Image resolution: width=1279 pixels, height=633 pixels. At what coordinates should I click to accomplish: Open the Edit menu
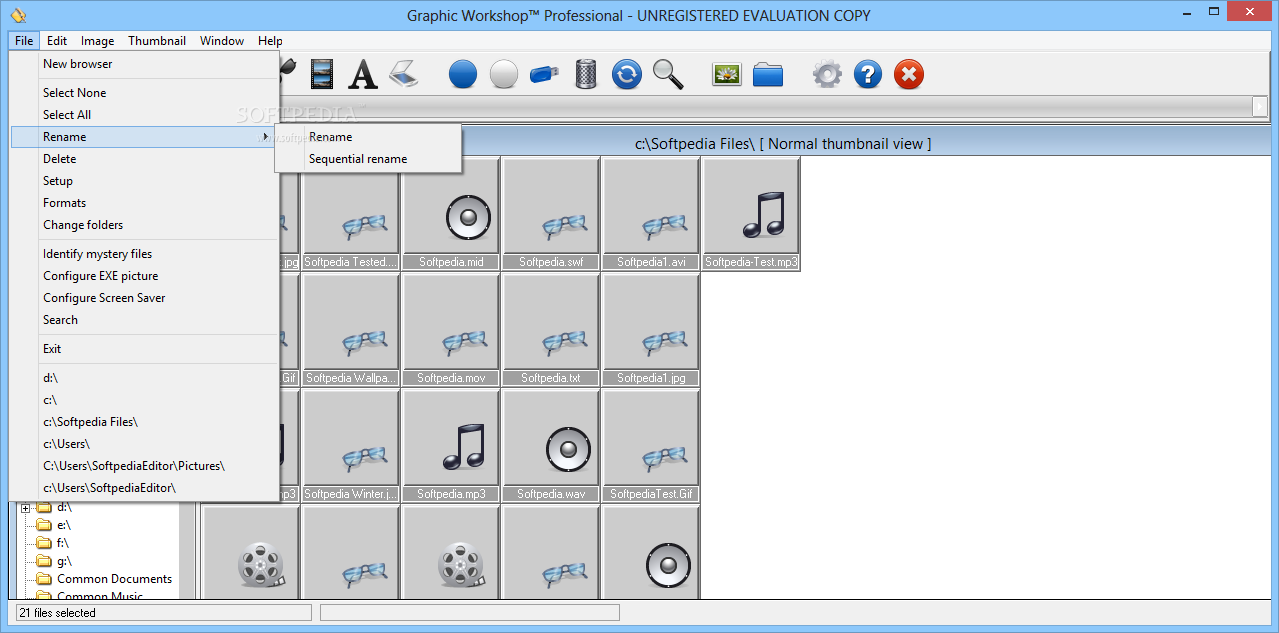tap(57, 41)
